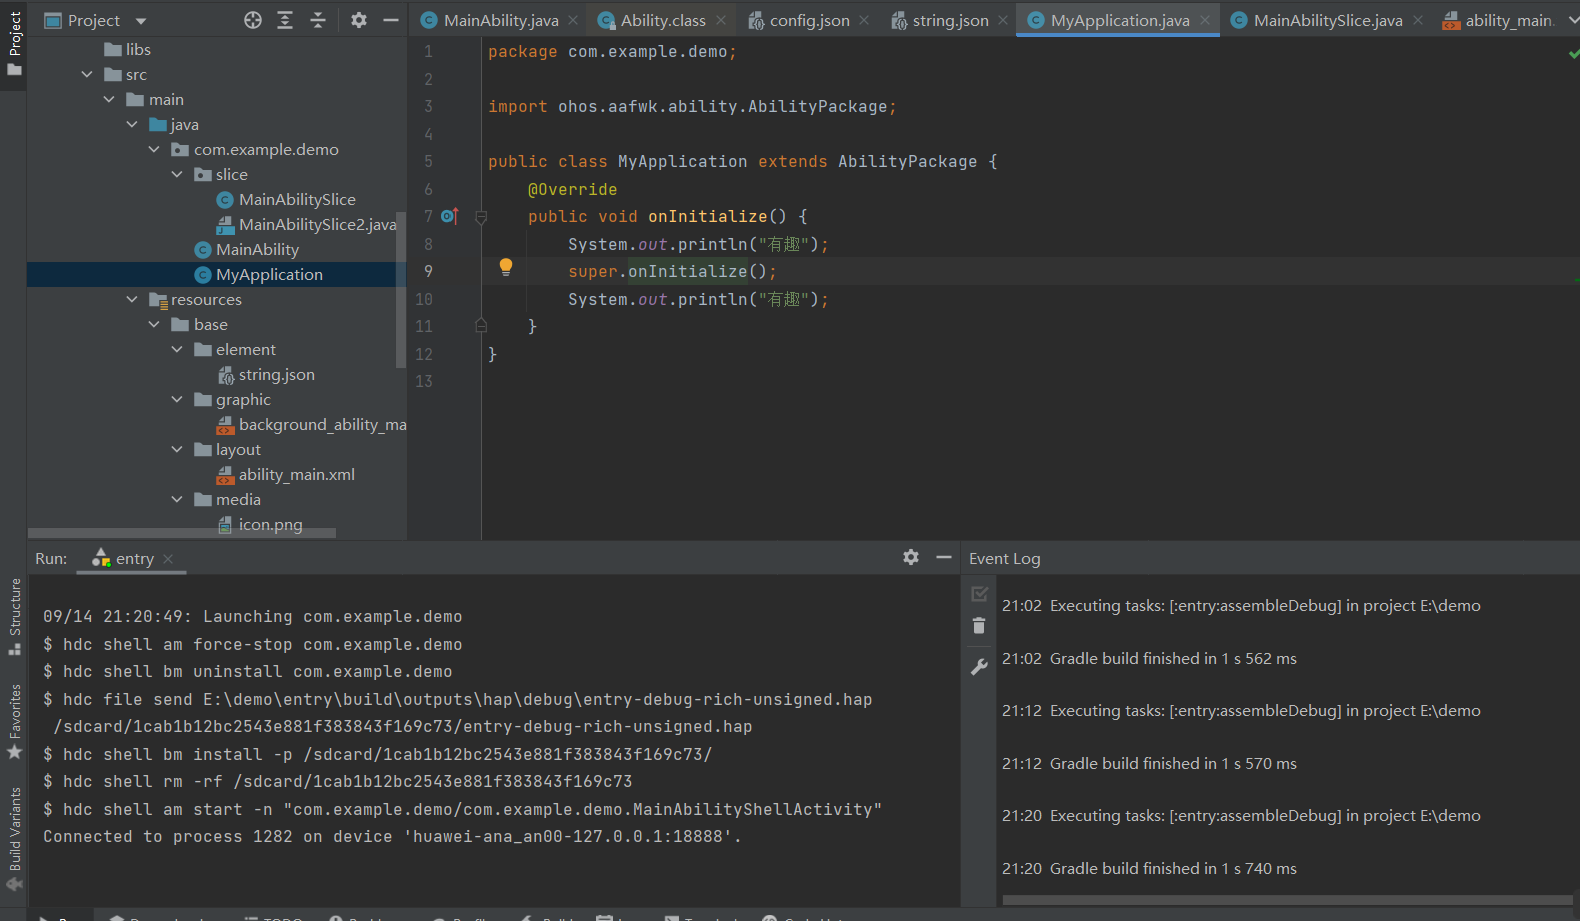
Task: Collapse the src folder
Action: 88,74
